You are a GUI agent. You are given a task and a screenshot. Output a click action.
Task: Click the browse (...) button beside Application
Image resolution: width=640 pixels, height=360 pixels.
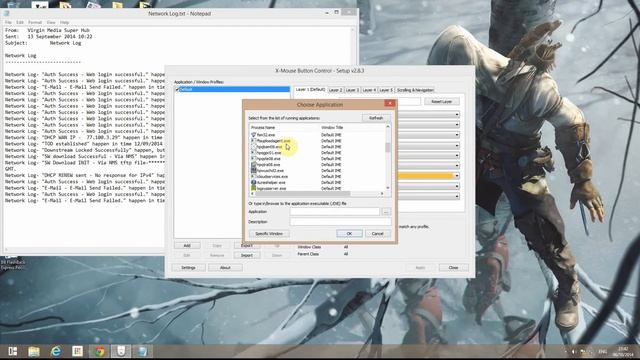[x=386, y=211]
